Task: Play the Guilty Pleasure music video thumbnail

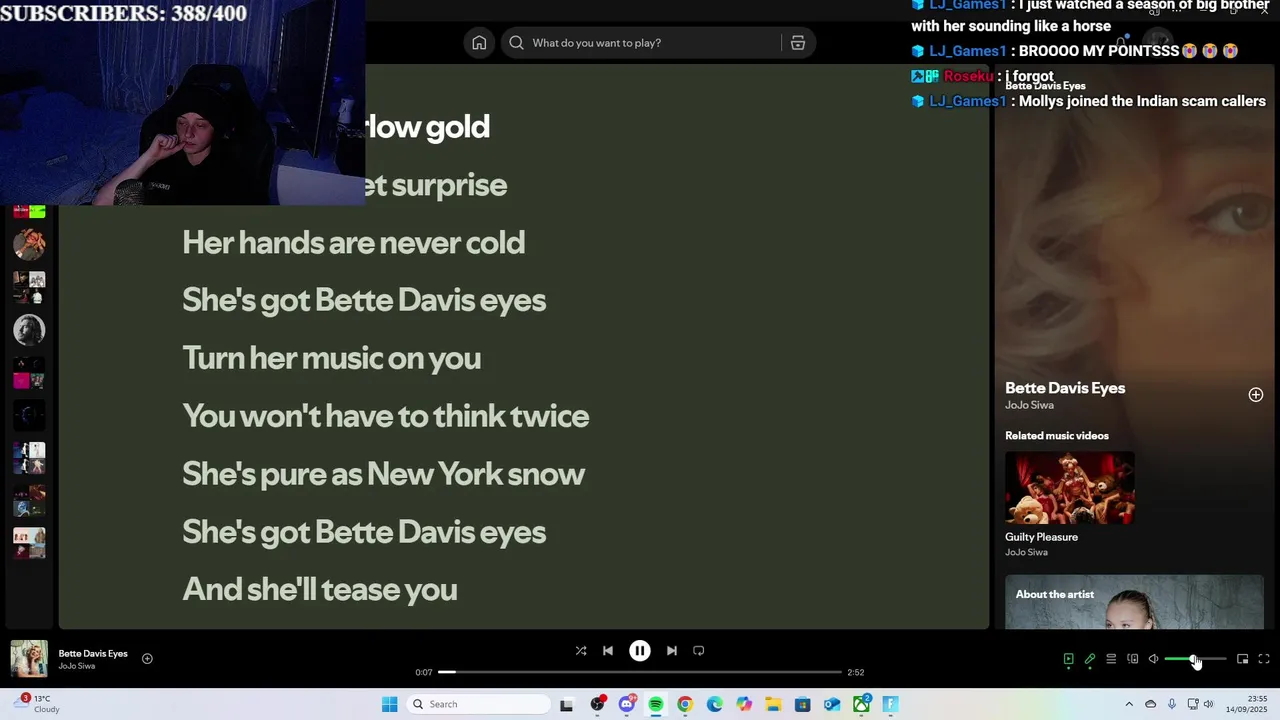Action: pos(1070,488)
